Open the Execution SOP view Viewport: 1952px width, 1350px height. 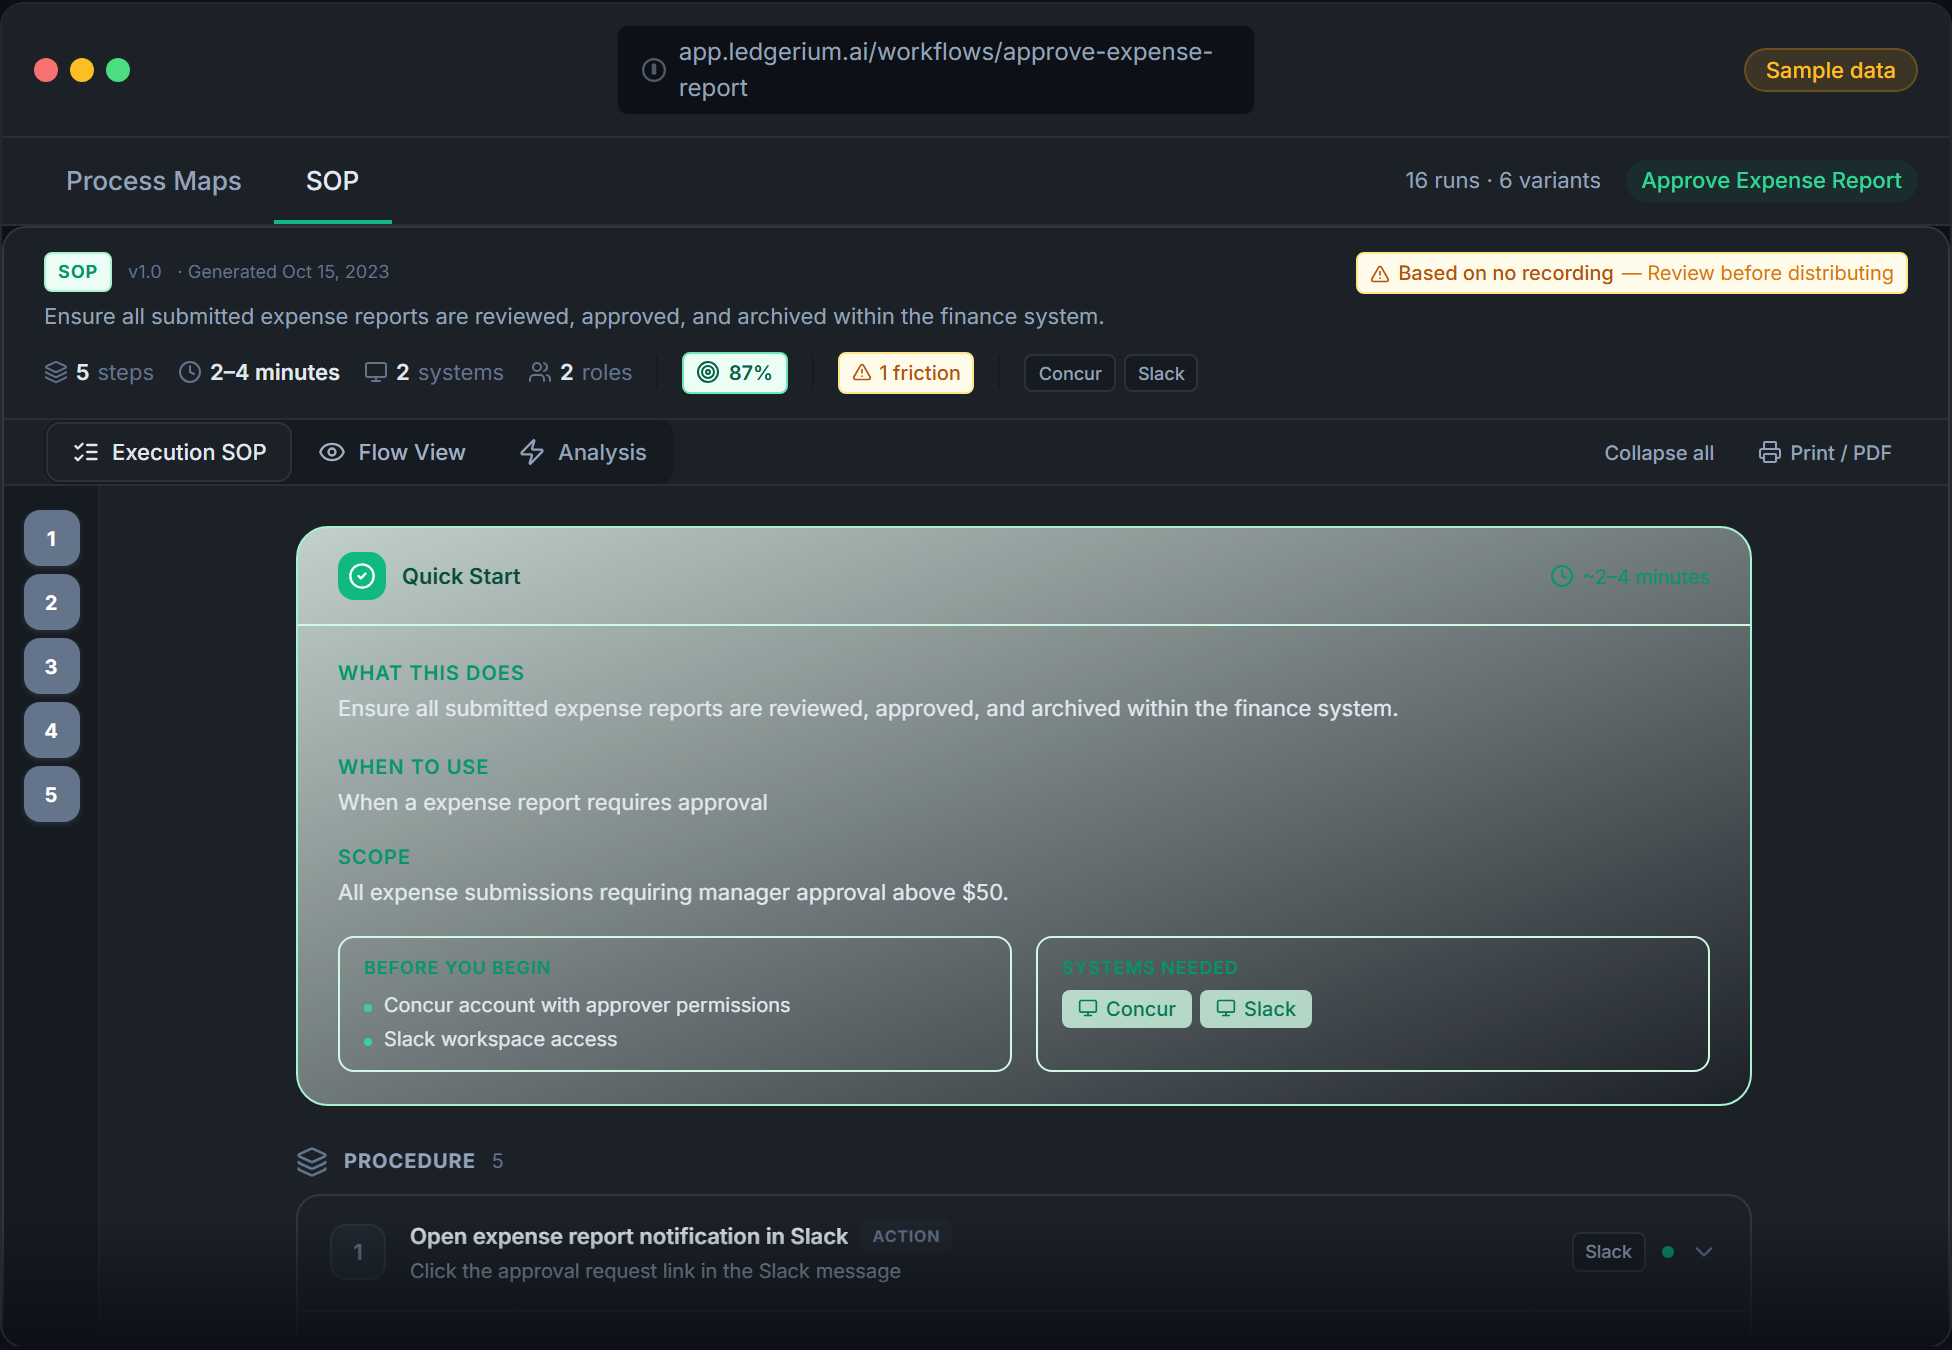click(169, 452)
